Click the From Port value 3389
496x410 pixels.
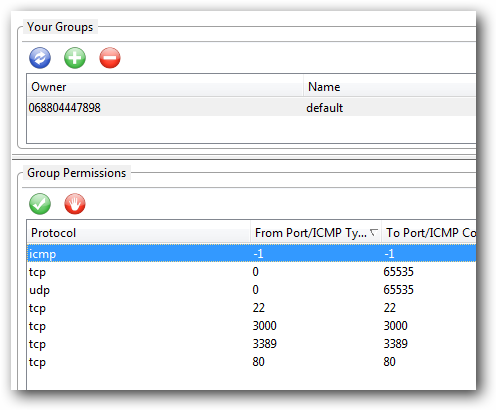(265, 344)
